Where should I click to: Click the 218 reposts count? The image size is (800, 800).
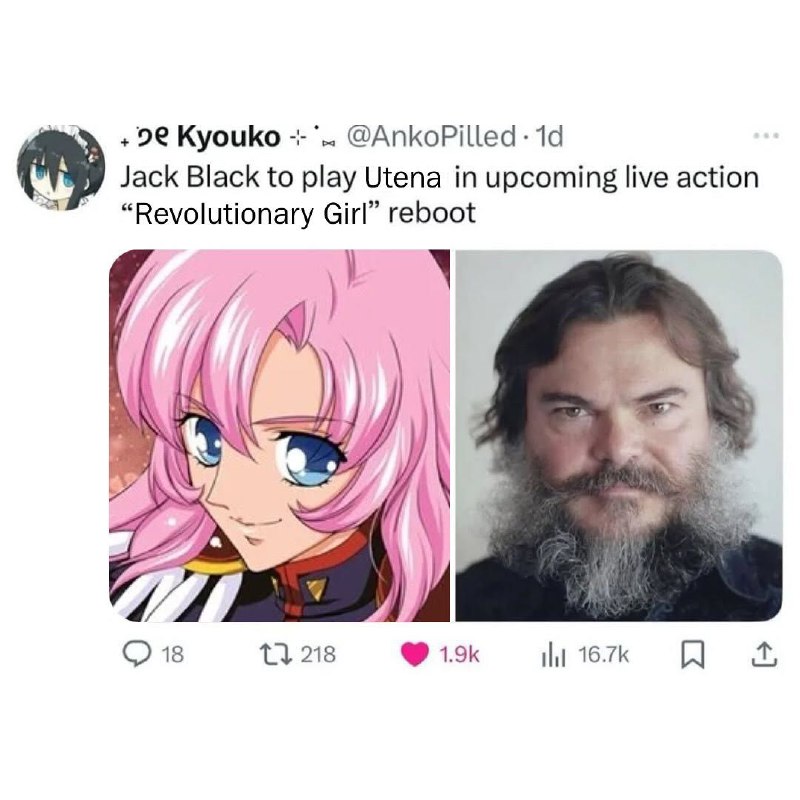pyautogui.click(x=318, y=654)
